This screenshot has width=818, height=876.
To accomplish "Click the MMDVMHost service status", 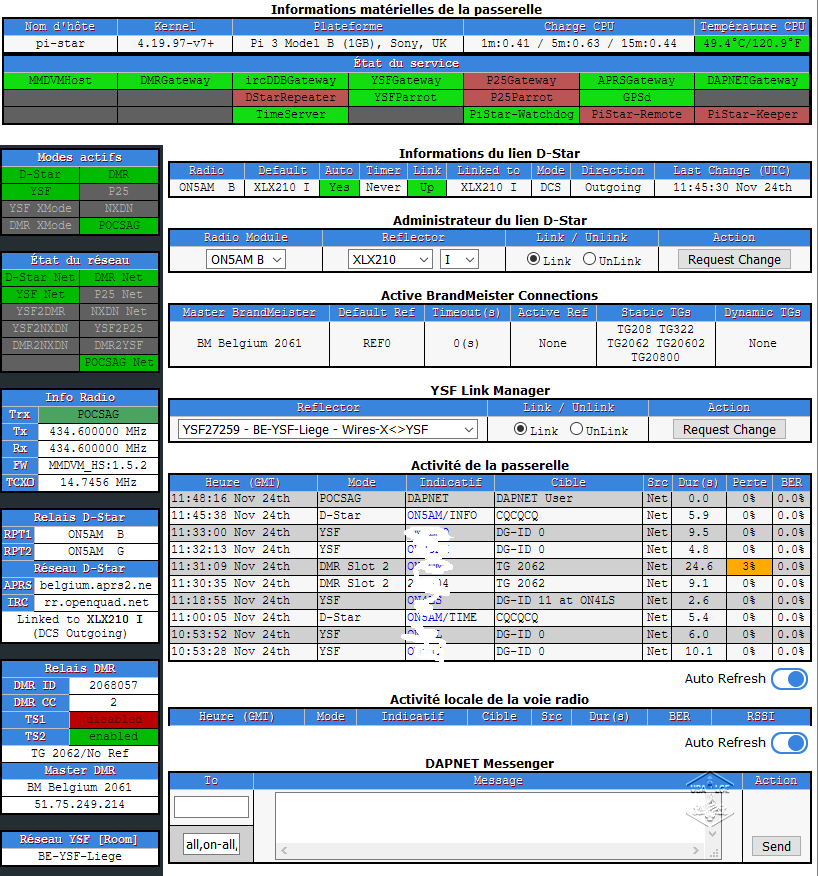I will coord(60,80).
